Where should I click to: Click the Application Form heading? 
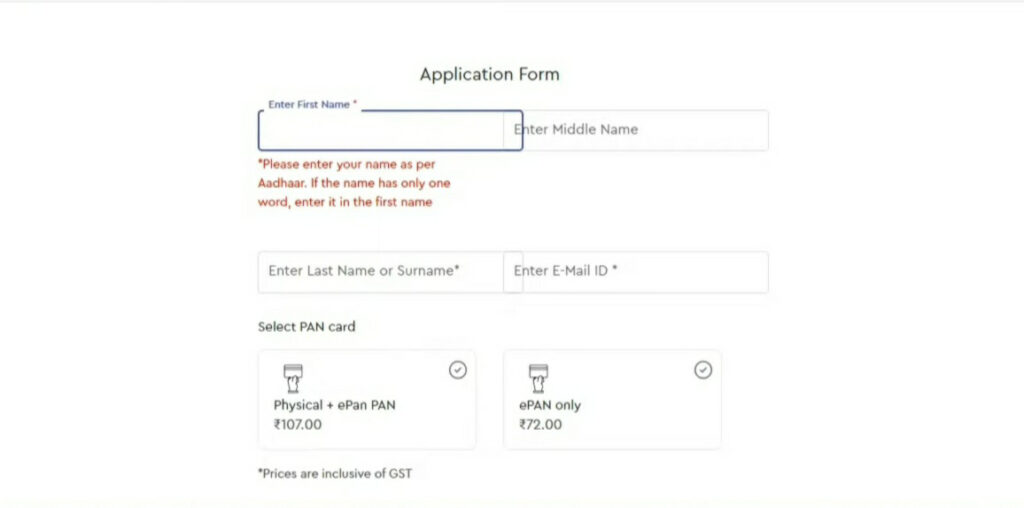(x=489, y=75)
